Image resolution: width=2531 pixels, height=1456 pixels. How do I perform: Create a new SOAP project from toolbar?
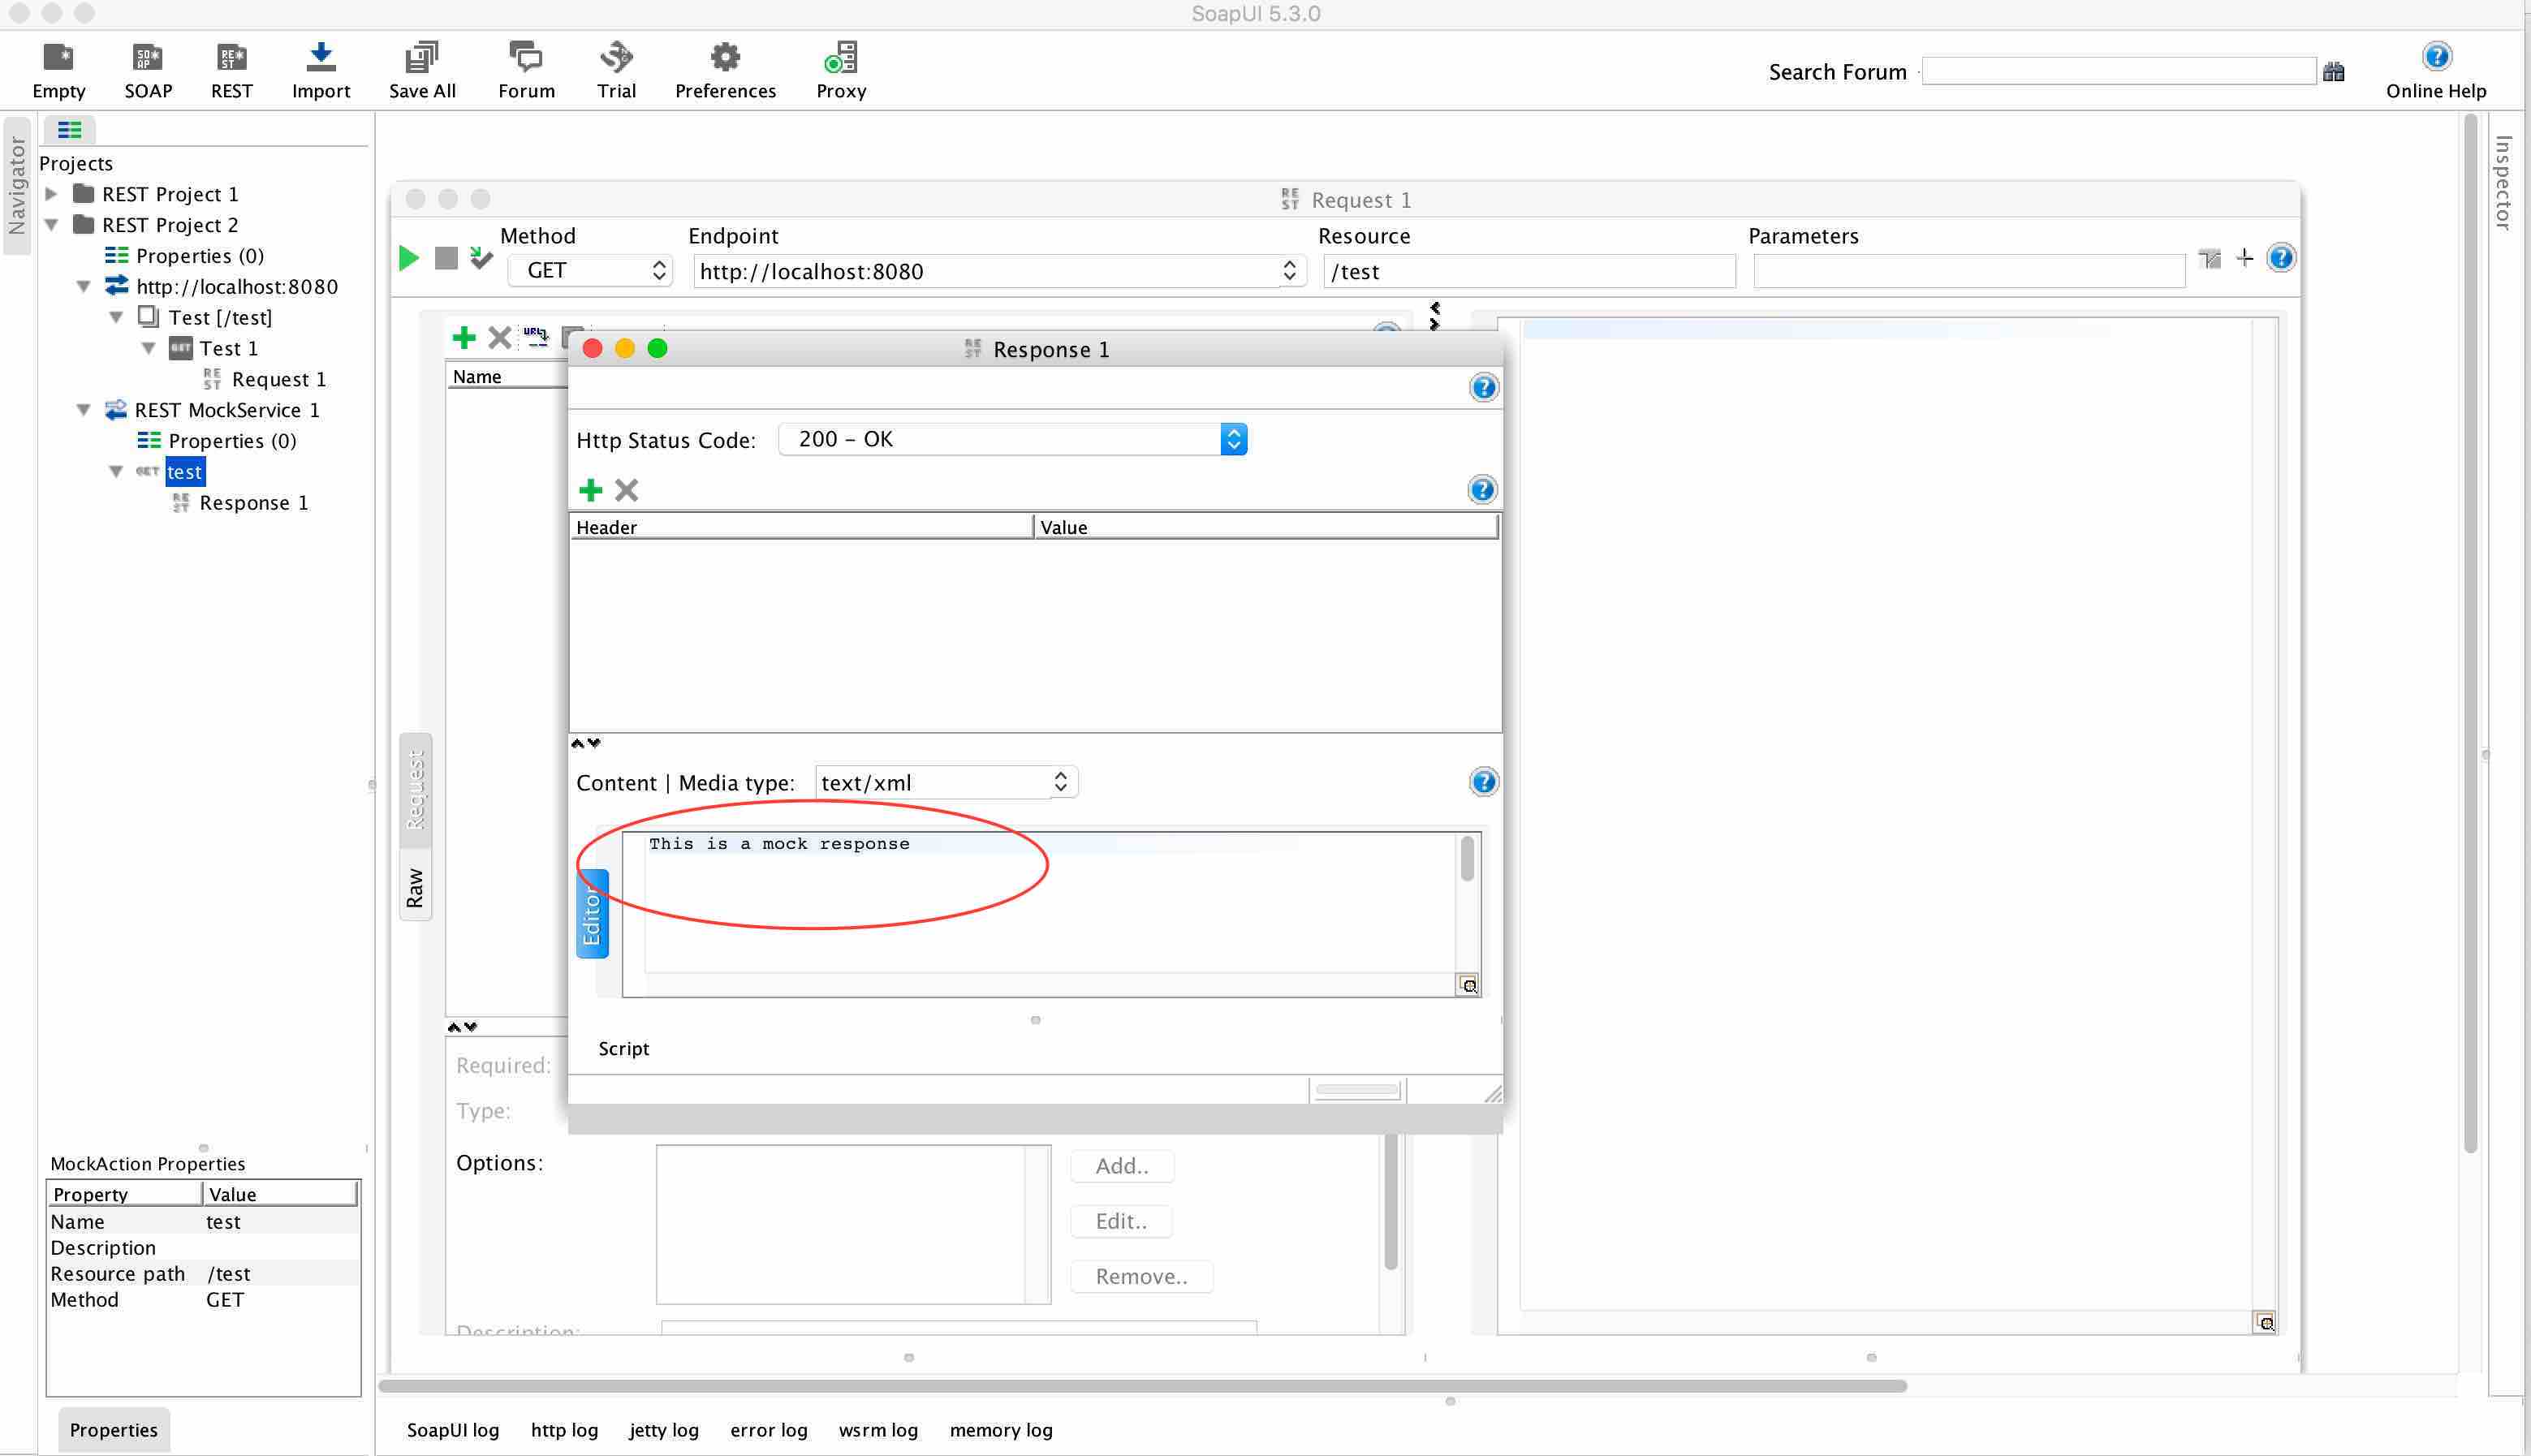pos(148,69)
